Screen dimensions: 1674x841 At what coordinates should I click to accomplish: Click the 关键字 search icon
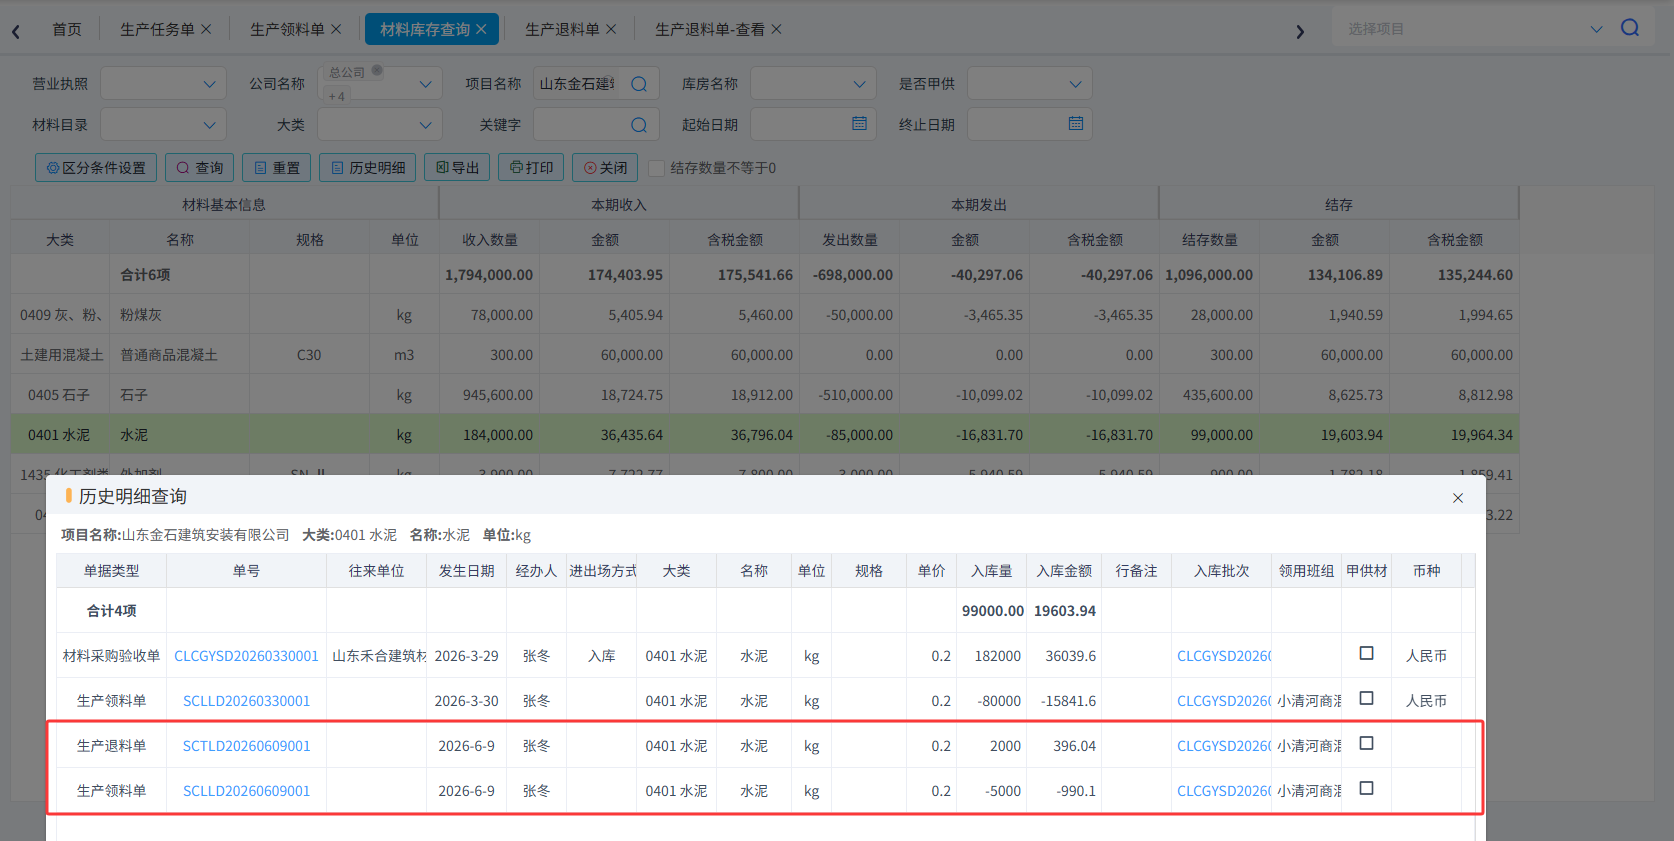coord(639,125)
